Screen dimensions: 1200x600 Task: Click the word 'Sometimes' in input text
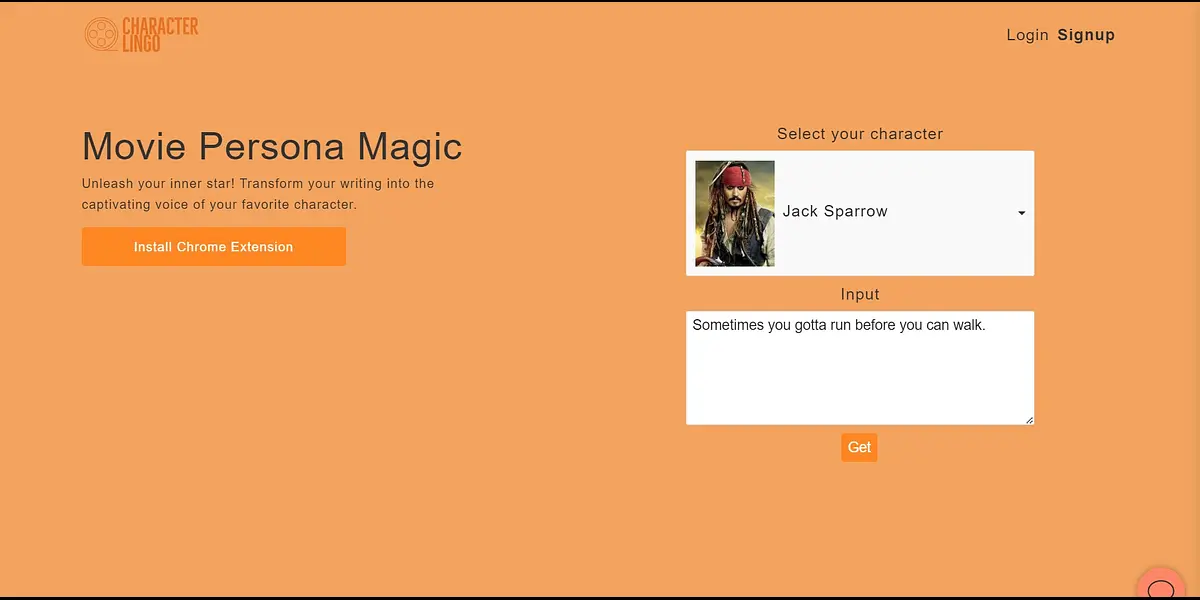727,325
